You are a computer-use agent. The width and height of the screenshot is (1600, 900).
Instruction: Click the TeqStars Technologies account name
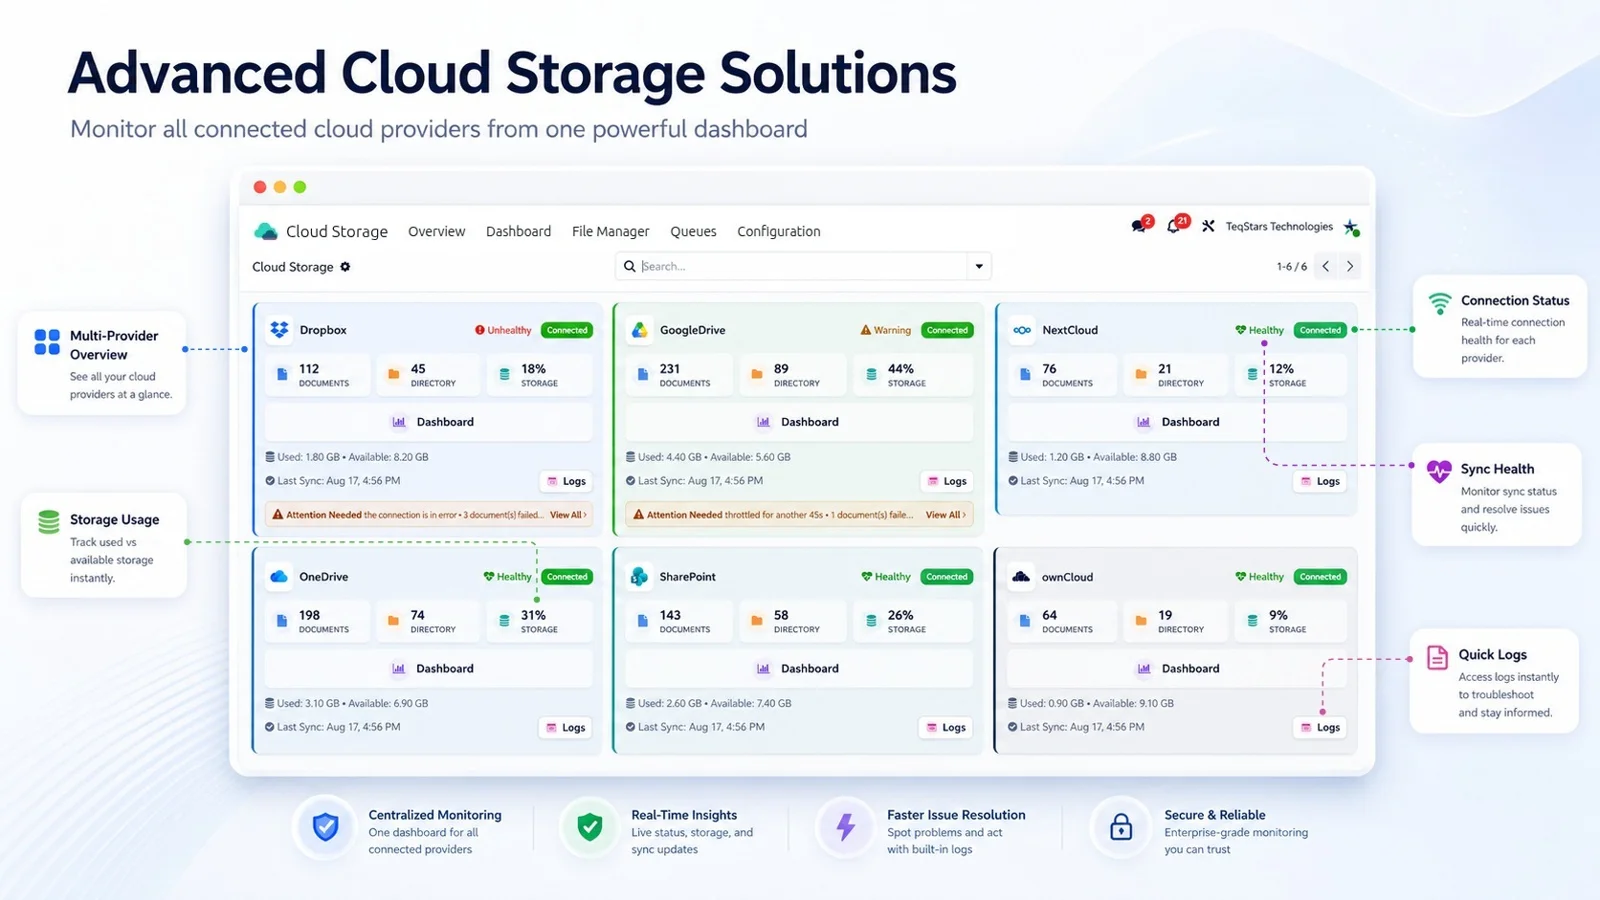tap(1279, 227)
